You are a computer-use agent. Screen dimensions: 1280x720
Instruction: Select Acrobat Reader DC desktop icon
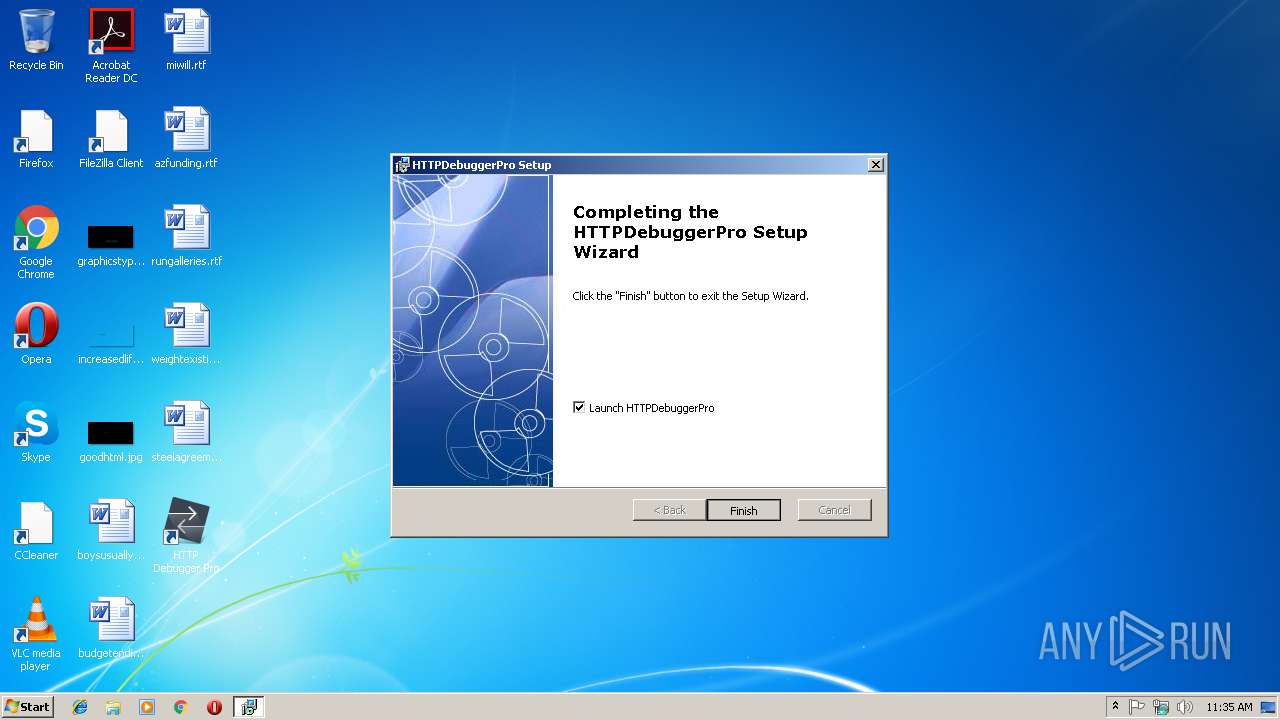coord(111,46)
